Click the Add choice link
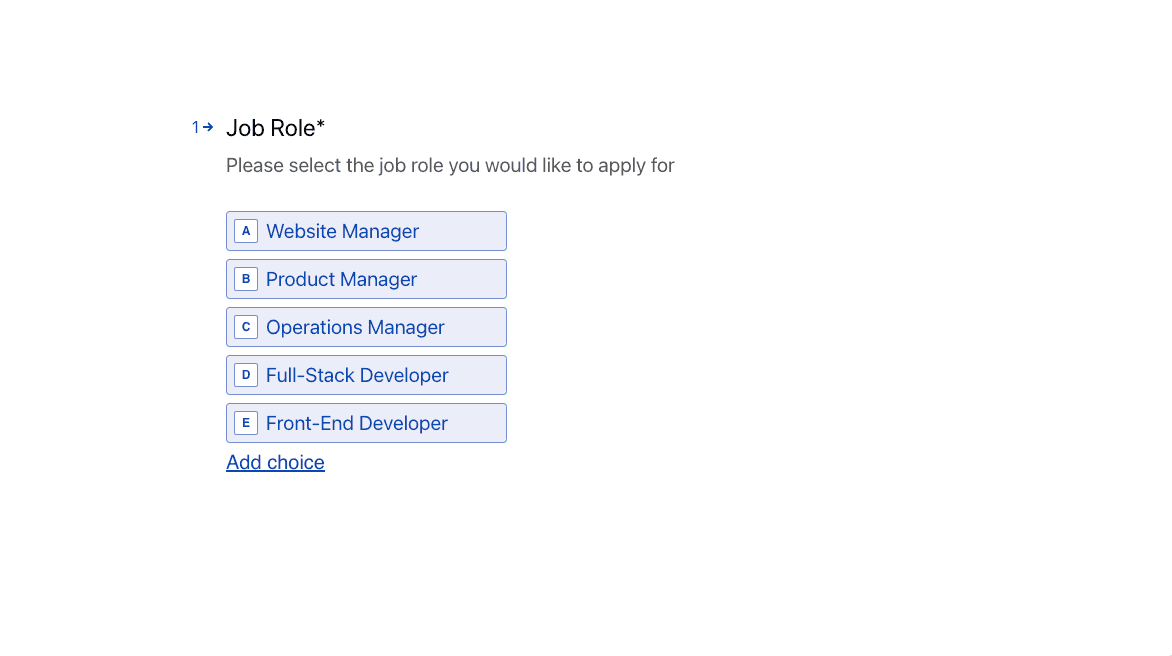The image size is (1172, 656). (275, 462)
